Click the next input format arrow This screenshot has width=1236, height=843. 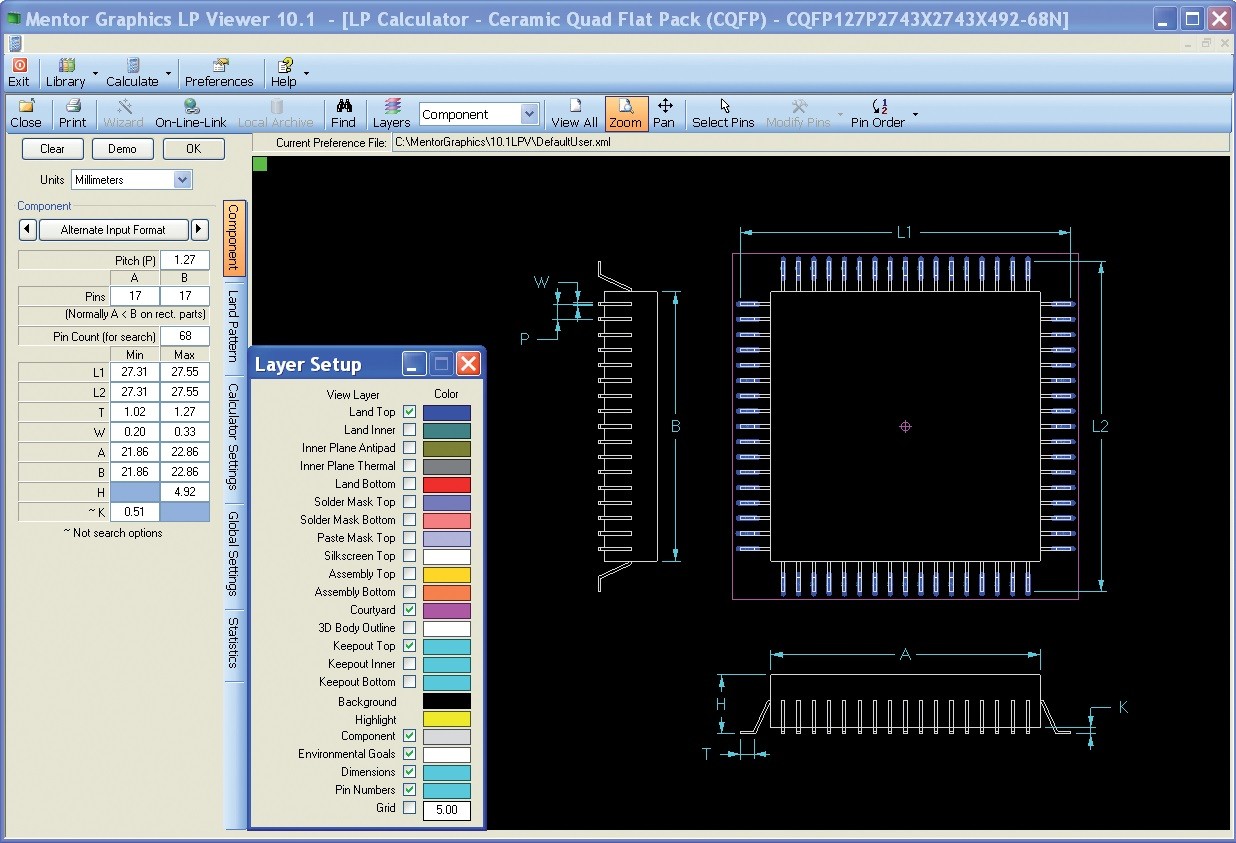coord(199,230)
